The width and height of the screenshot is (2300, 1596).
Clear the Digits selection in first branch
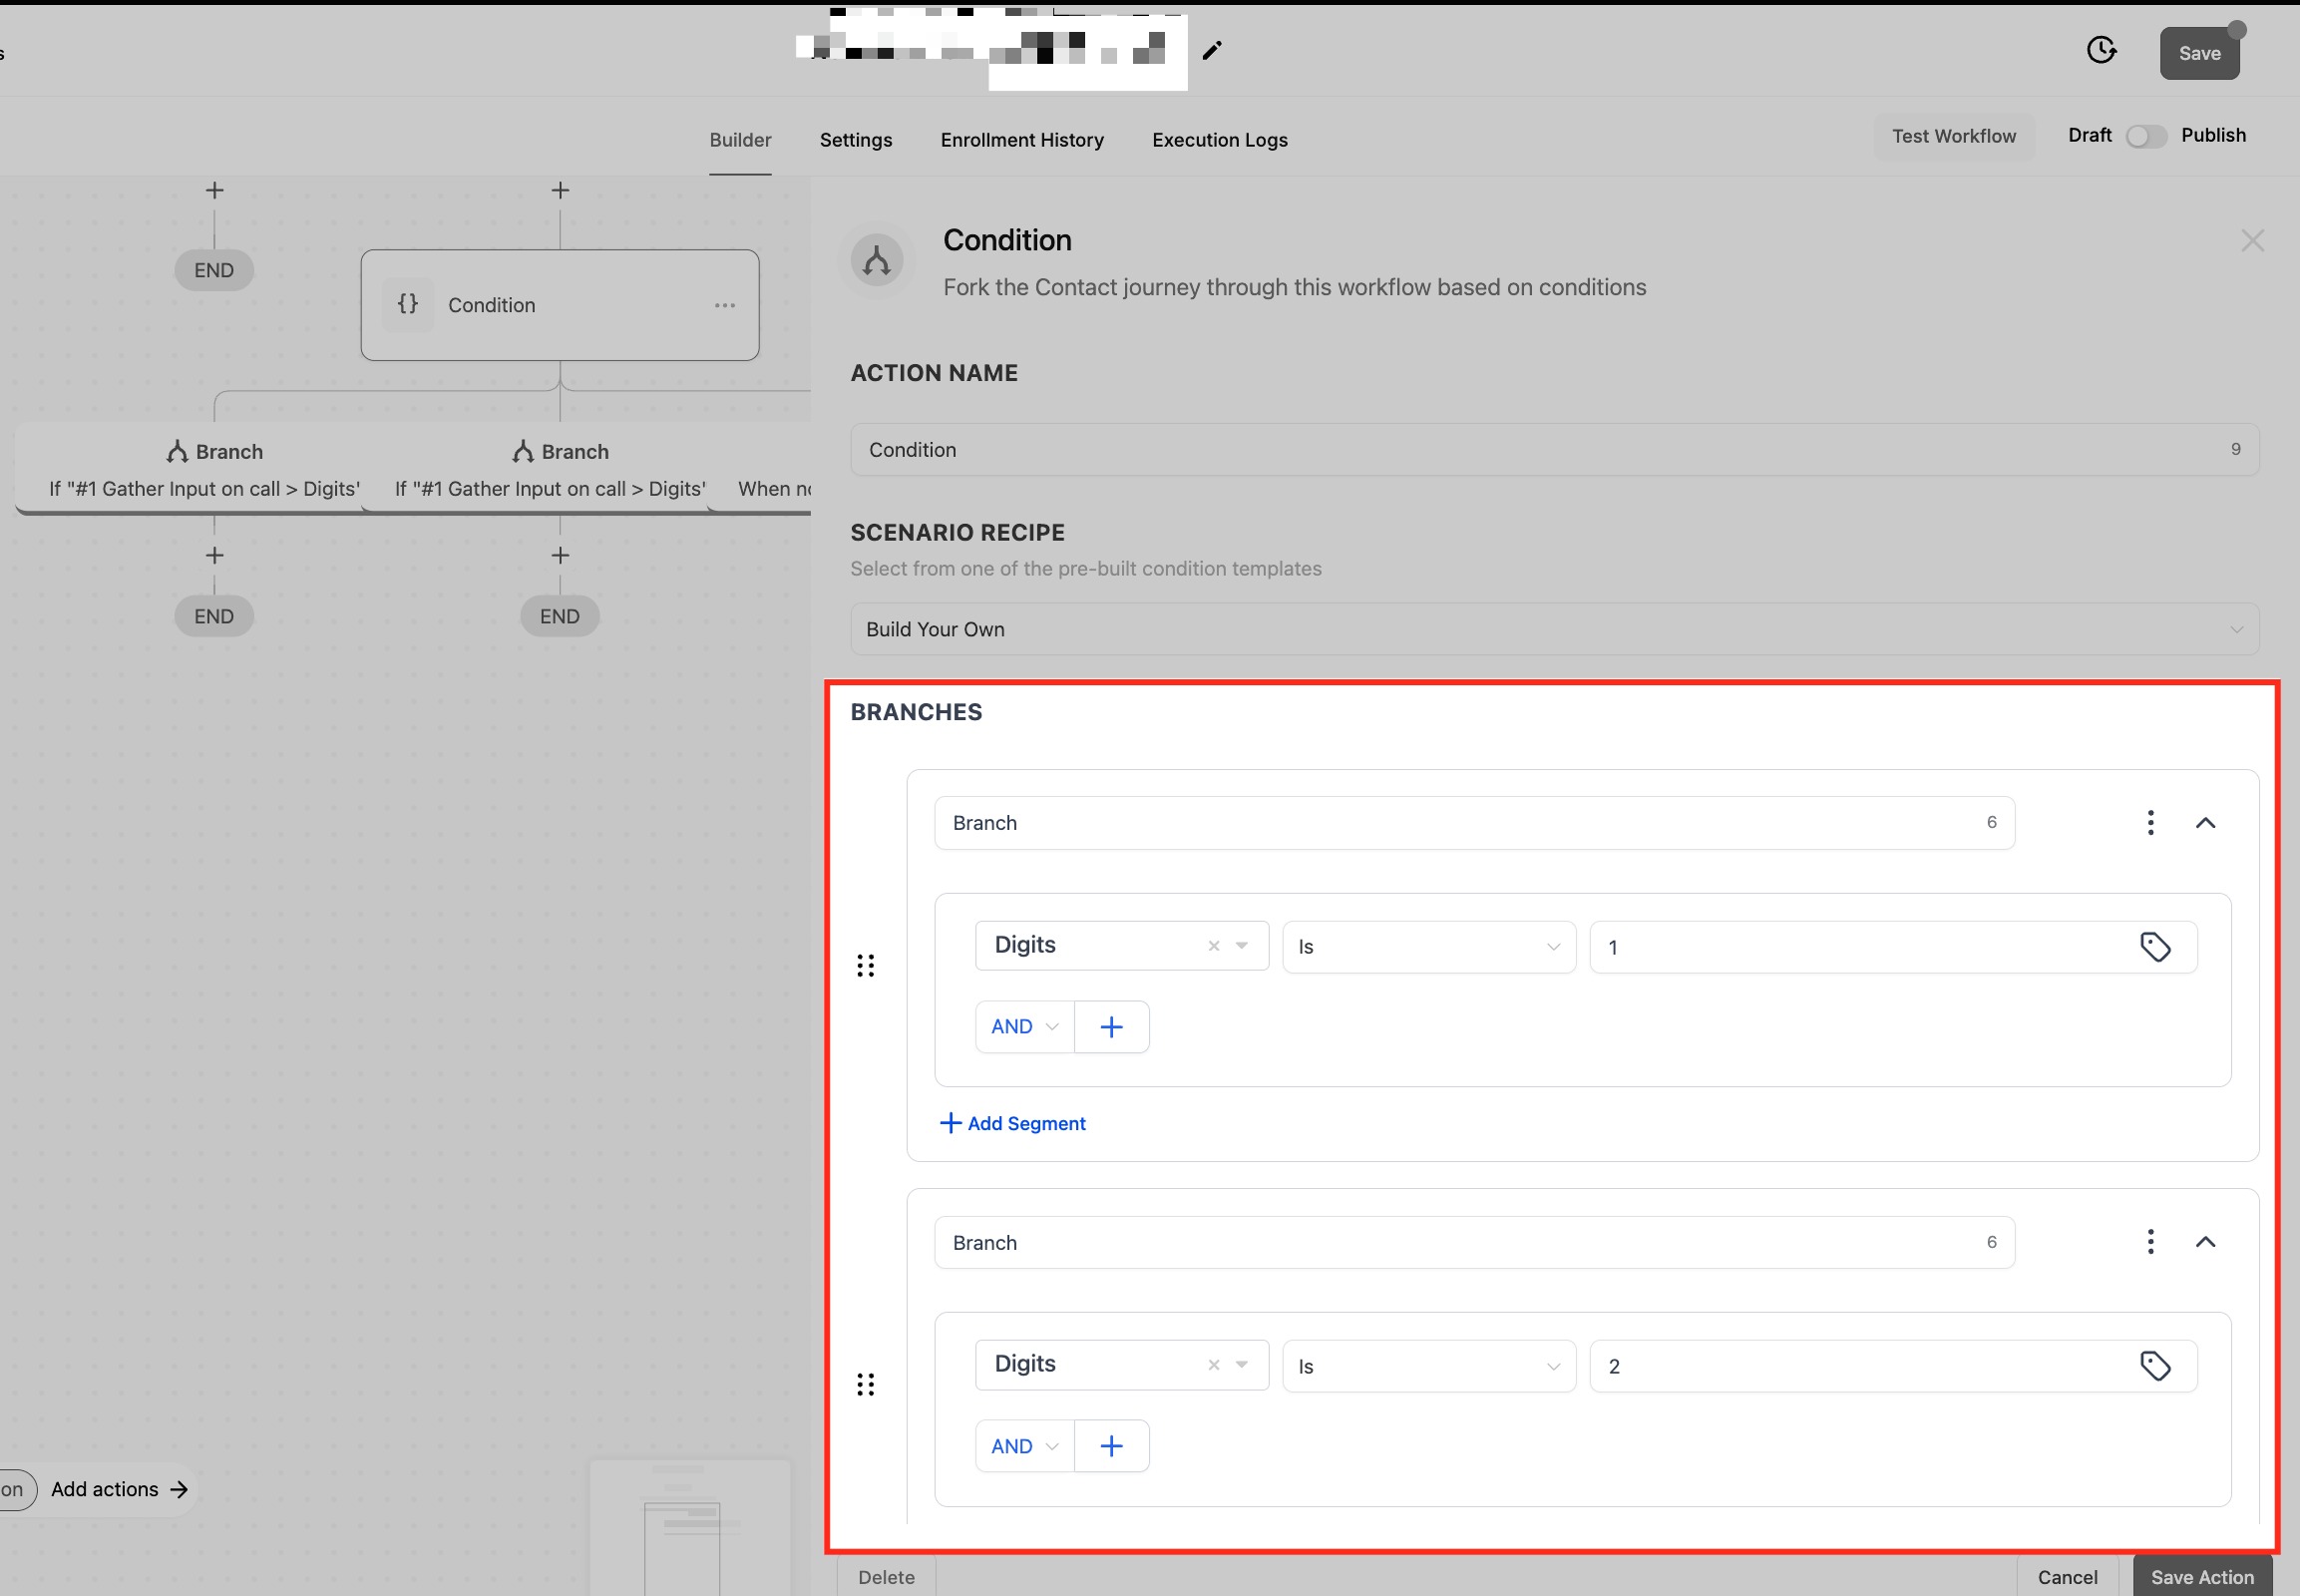pos(1213,946)
